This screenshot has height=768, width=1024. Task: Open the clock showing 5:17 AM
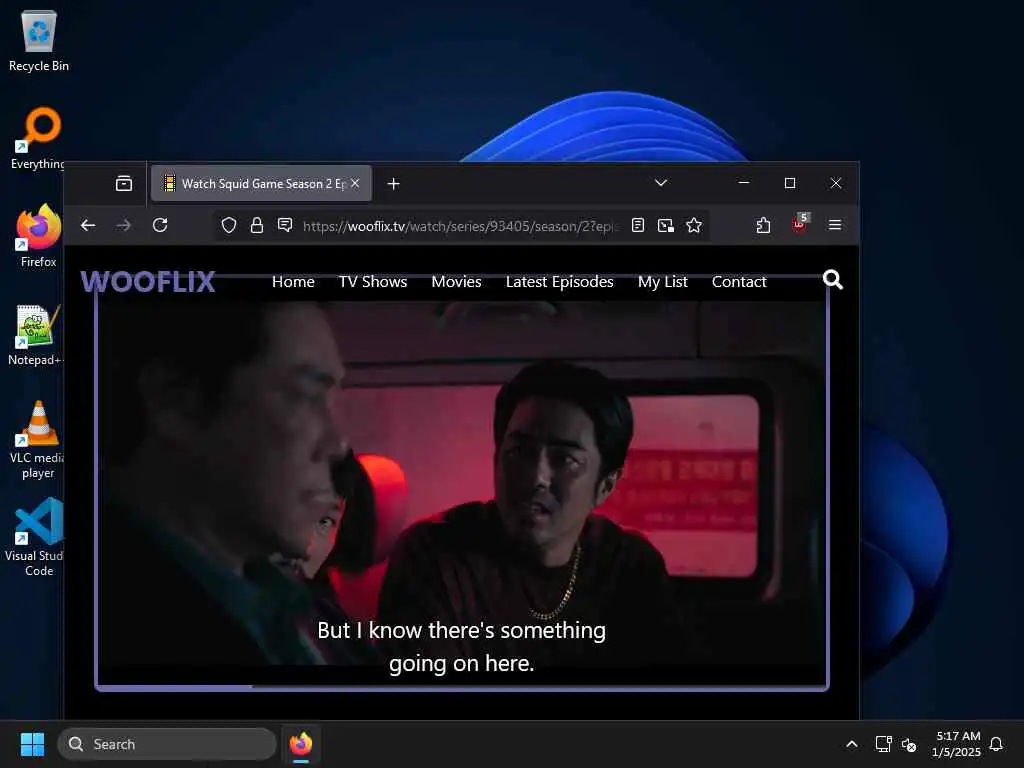point(956,744)
